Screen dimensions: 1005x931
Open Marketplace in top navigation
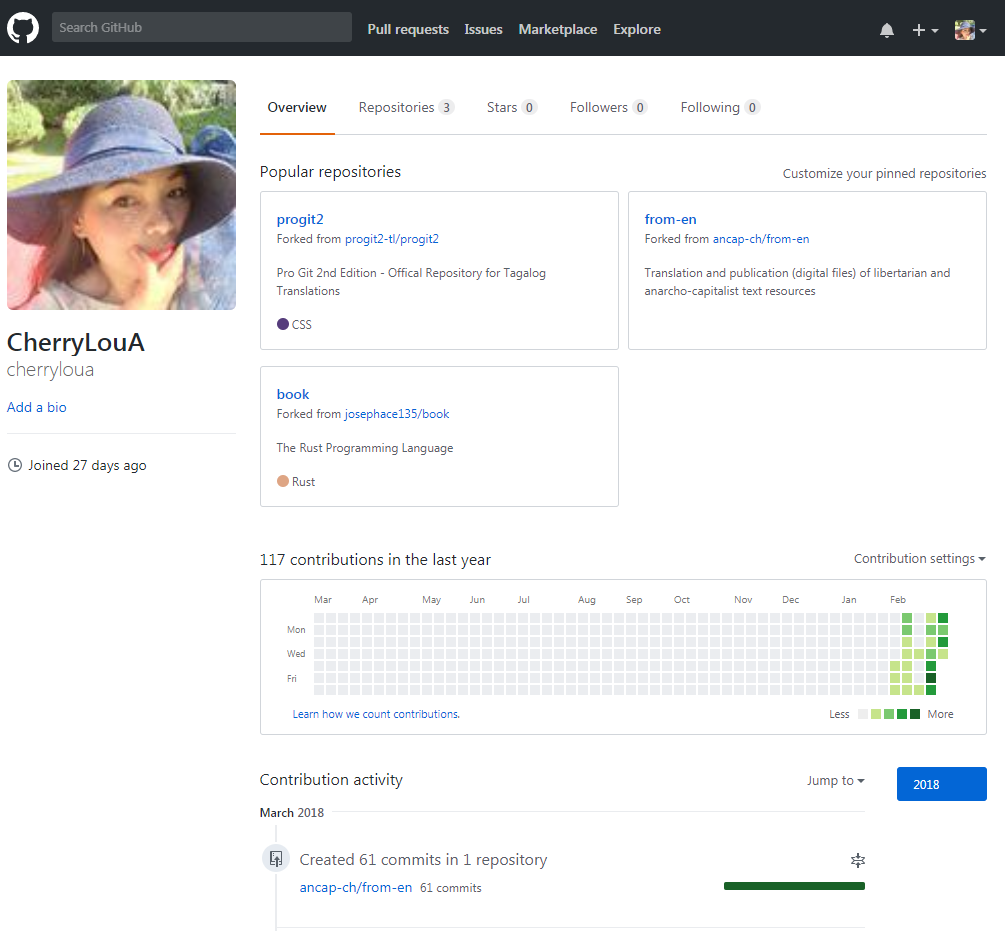pos(558,29)
